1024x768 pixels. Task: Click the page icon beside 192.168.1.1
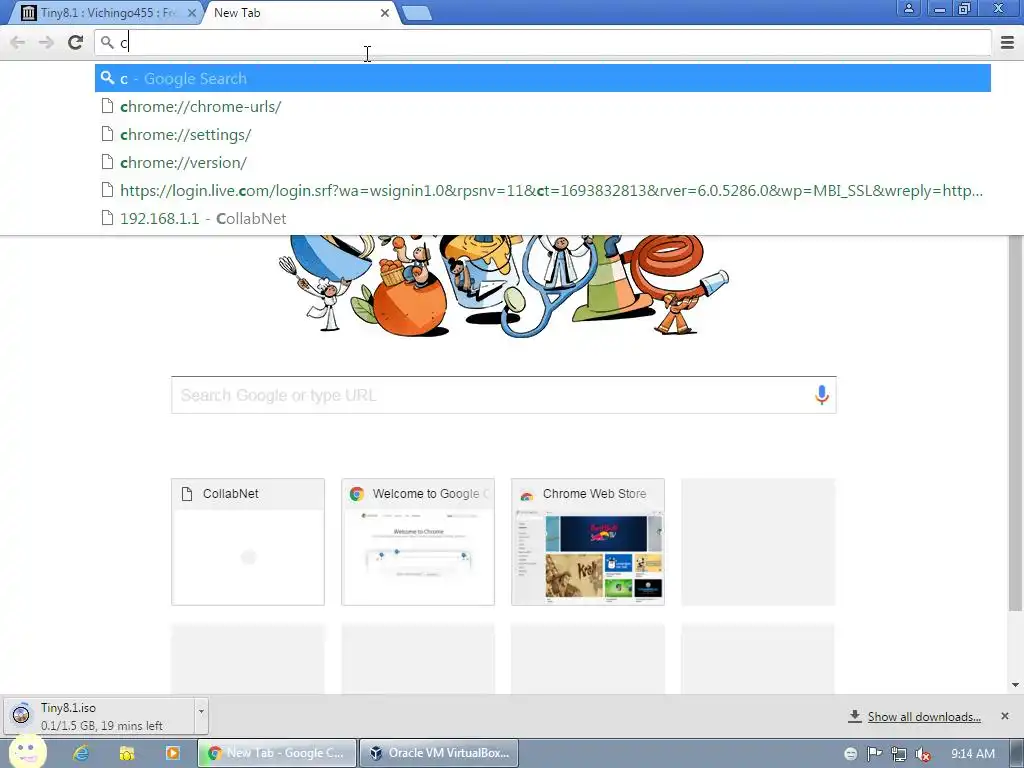(108, 218)
